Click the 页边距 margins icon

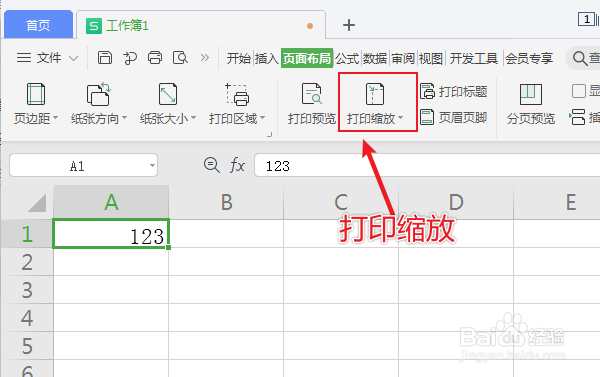(36, 94)
